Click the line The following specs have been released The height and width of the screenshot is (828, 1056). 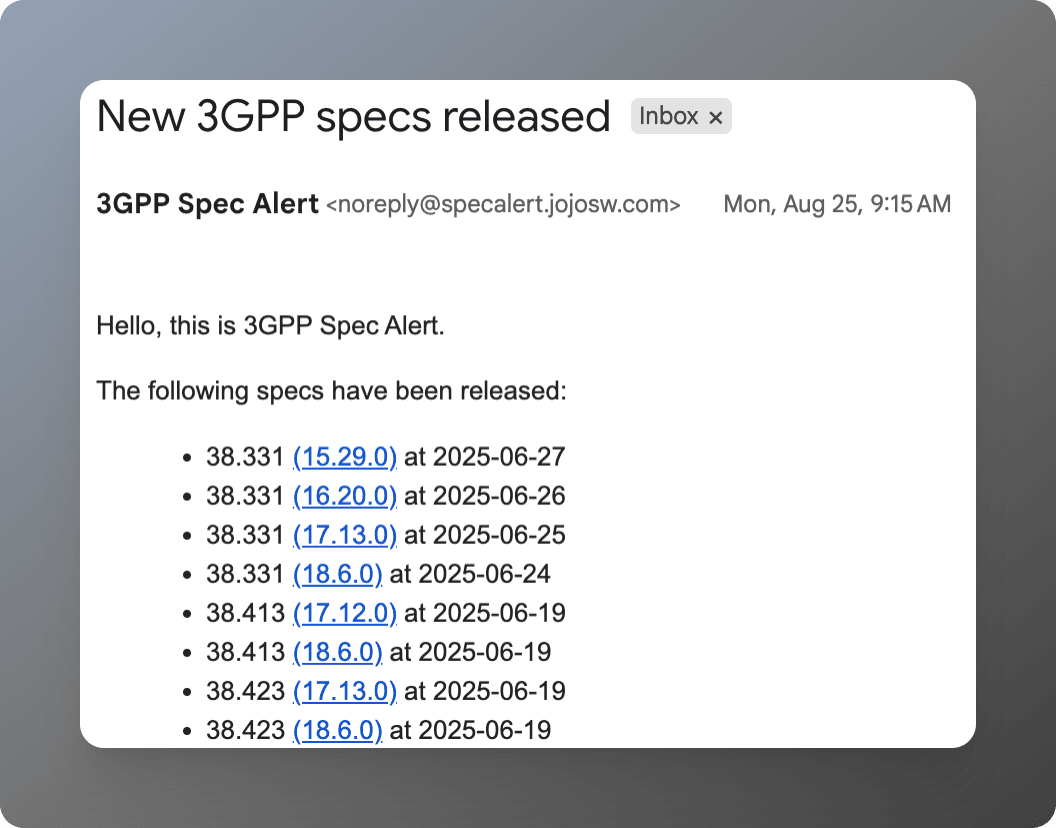331,390
